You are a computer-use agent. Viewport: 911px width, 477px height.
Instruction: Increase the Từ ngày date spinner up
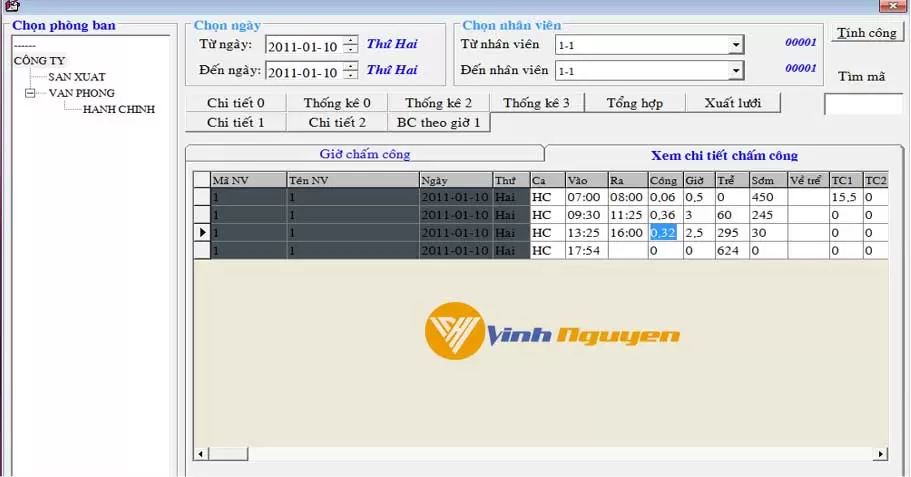coord(350,41)
